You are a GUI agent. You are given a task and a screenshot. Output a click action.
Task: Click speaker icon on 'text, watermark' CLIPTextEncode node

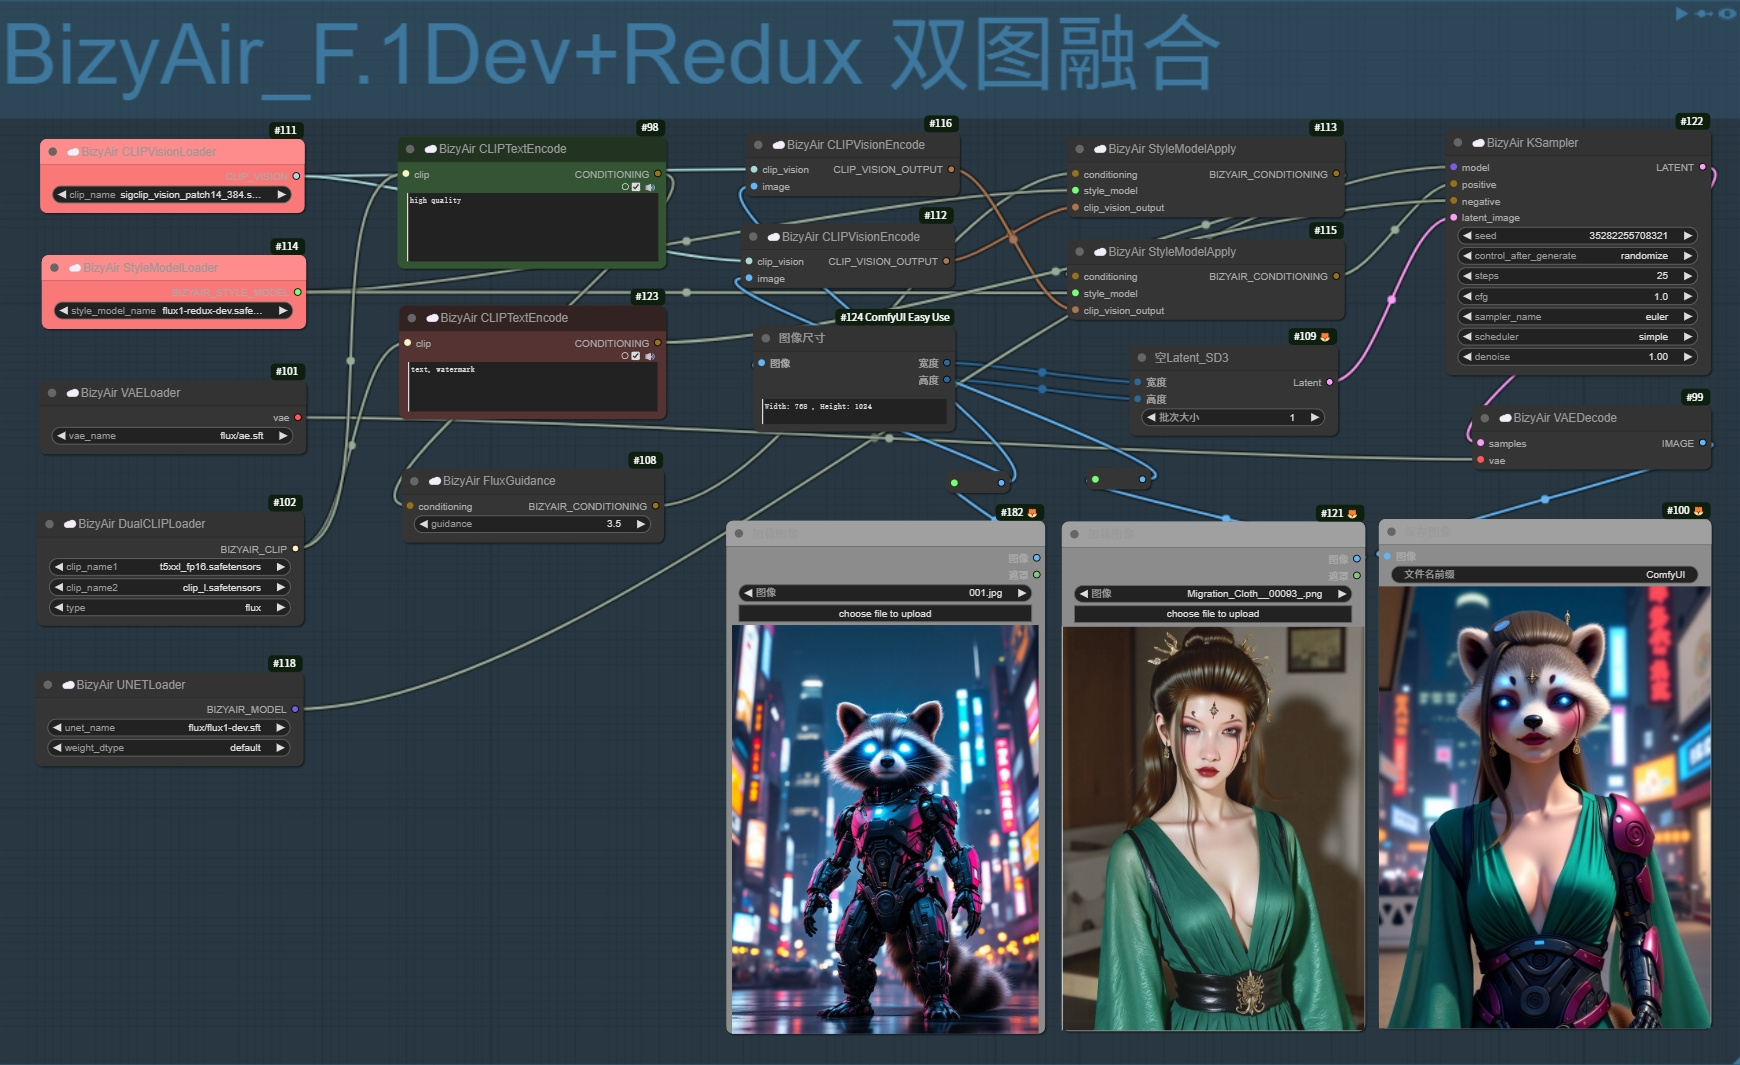point(650,356)
